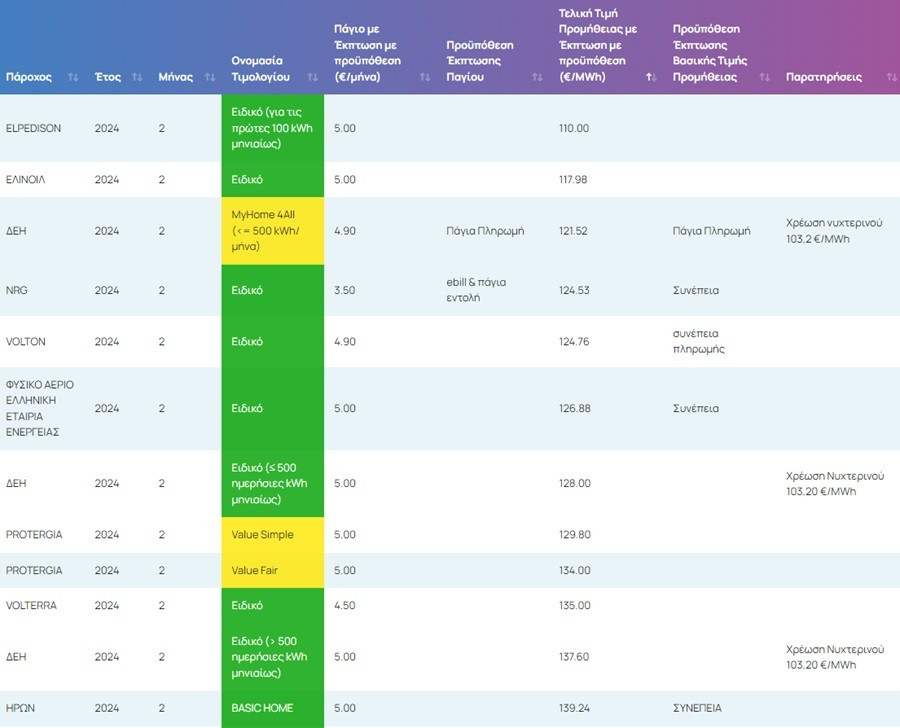Click the 124.53 price cell
Viewport: 900px width, 728px height.
point(574,290)
